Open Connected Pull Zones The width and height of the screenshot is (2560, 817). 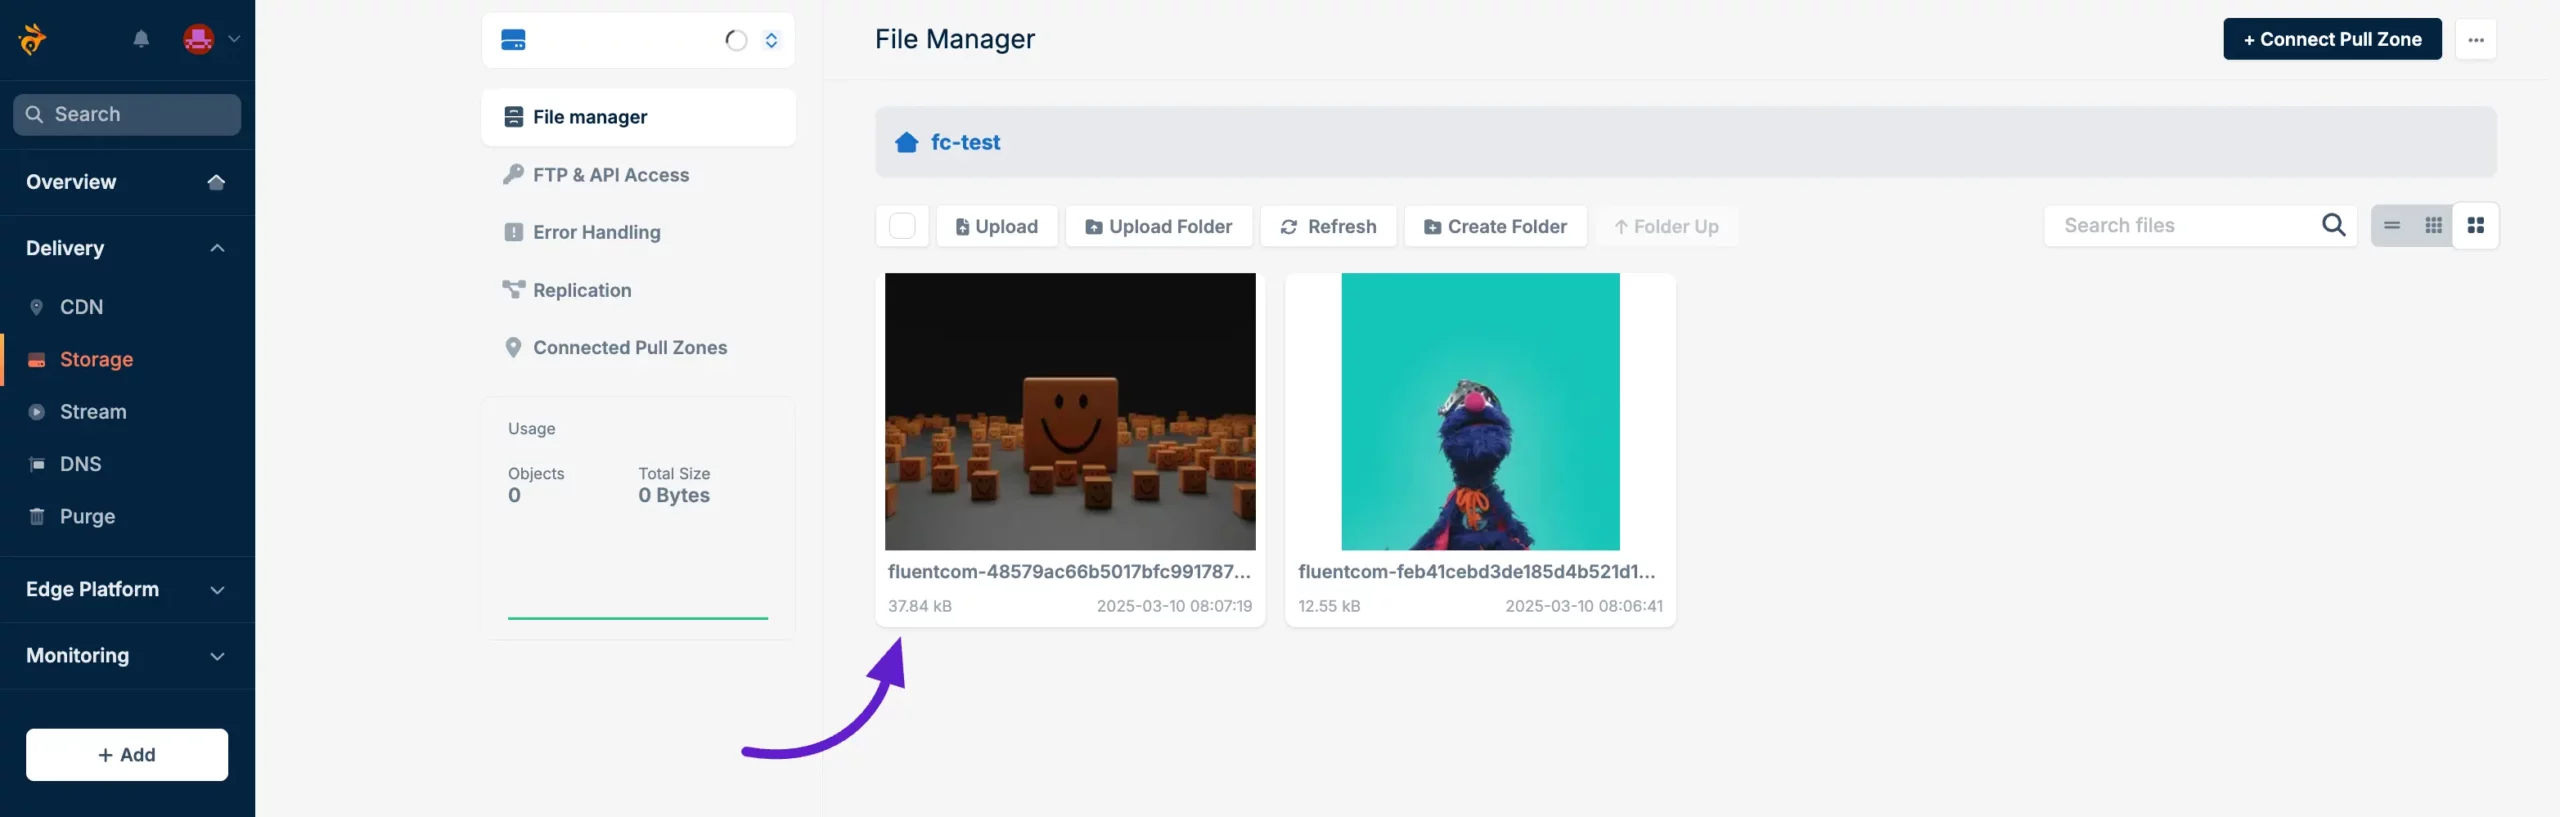(630, 348)
